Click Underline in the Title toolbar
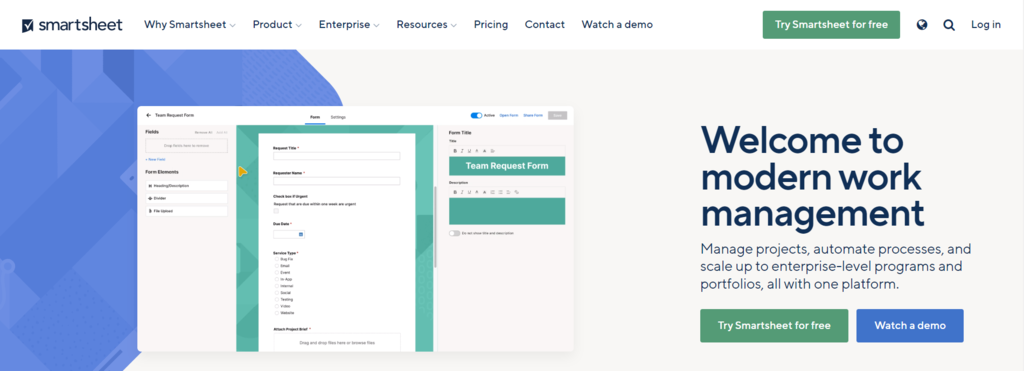Screen dimensions: 1024x371 pyautogui.click(x=469, y=151)
